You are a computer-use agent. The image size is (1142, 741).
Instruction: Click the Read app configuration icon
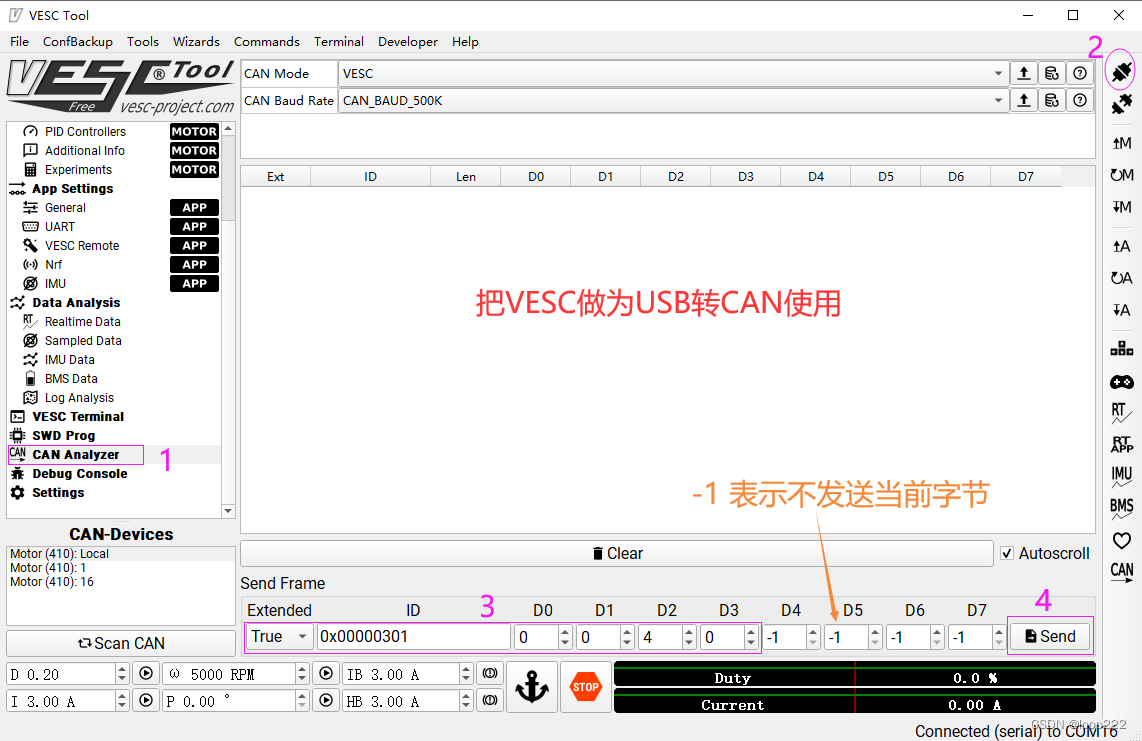(x=1122, y=246)
